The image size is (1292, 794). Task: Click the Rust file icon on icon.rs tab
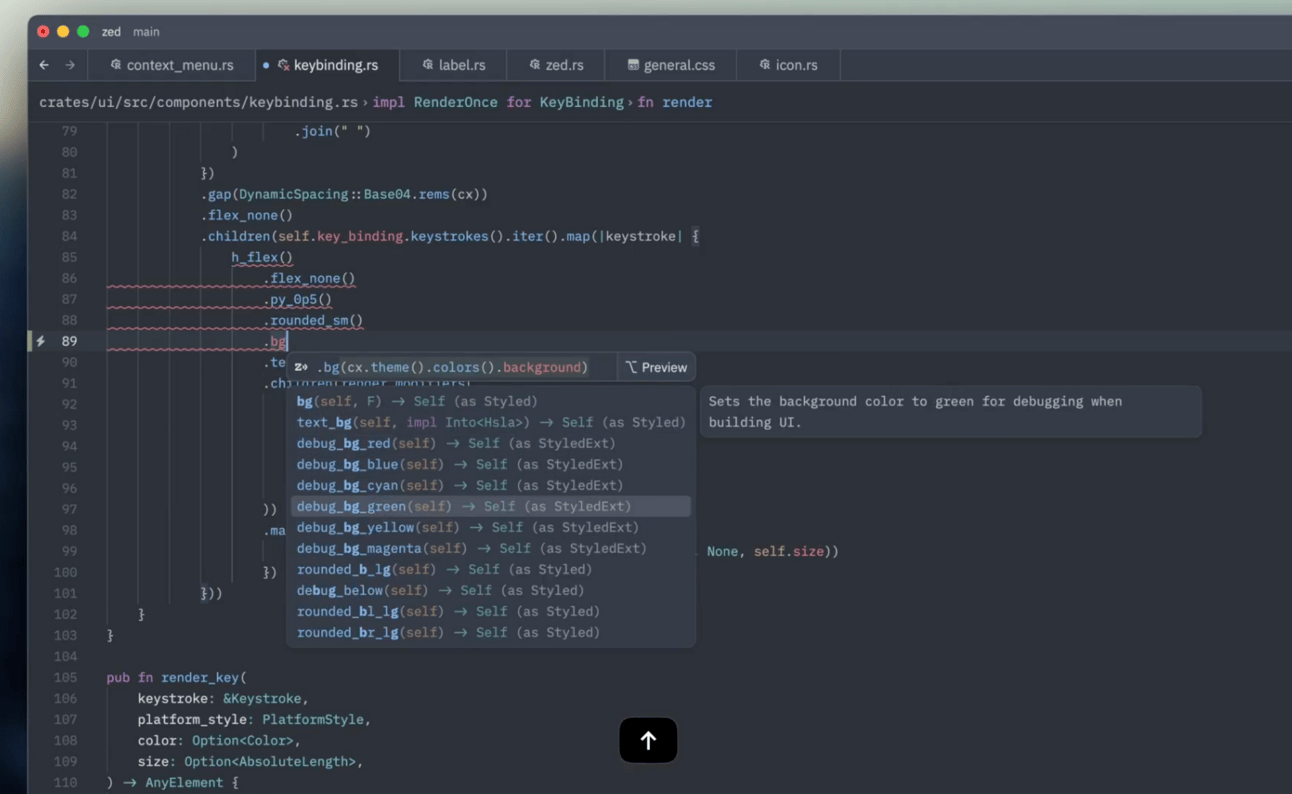[x=764, y=65]
